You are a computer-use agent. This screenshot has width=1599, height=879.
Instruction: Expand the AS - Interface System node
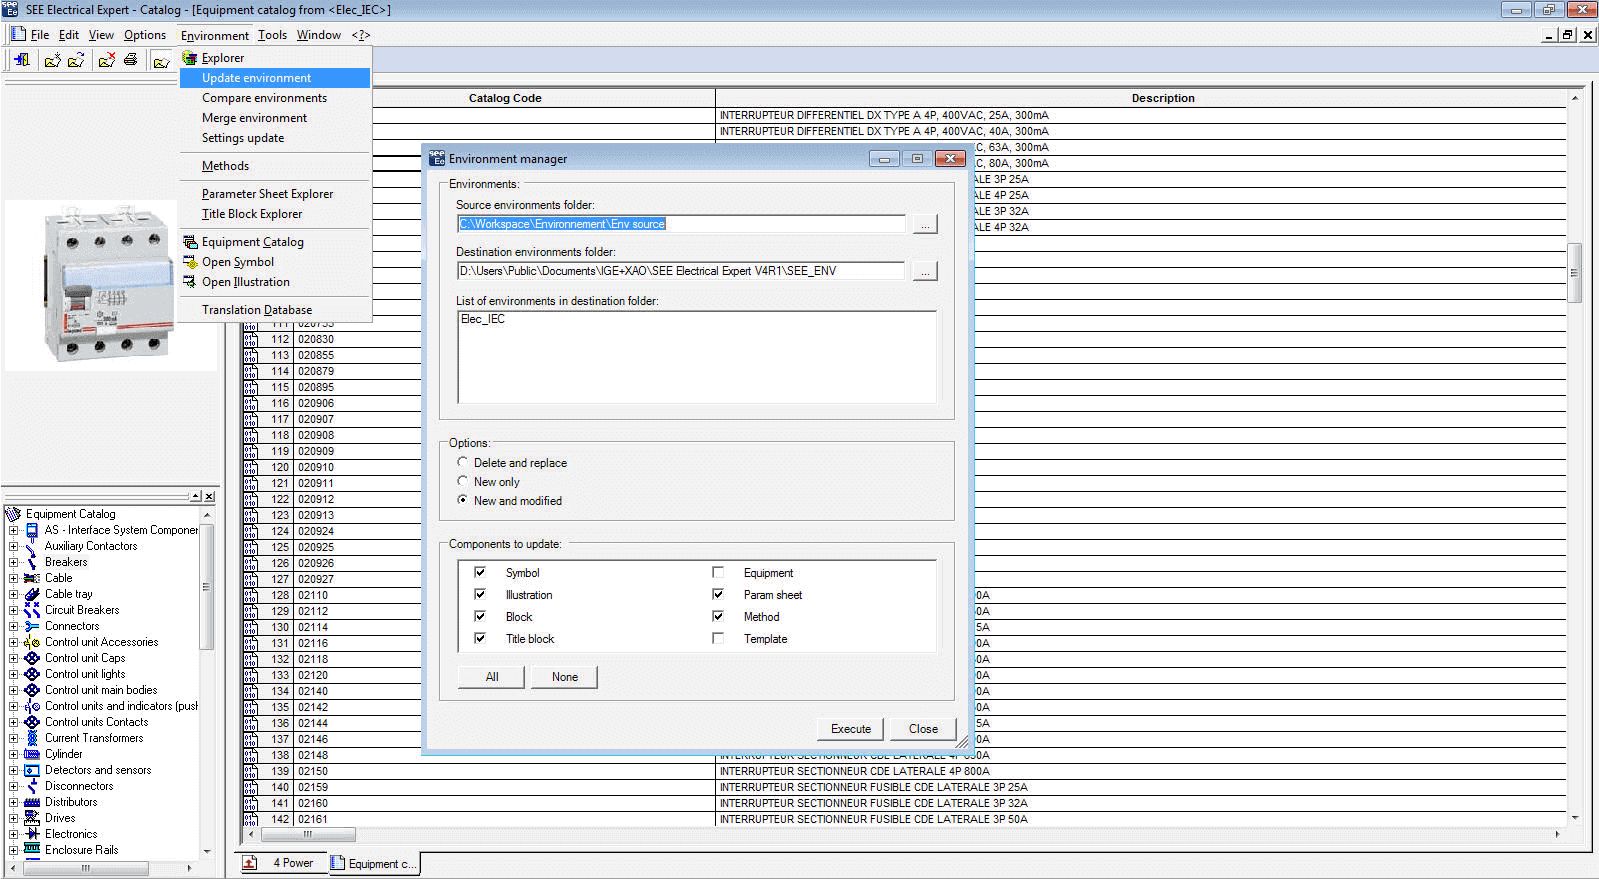click(13, 530)
